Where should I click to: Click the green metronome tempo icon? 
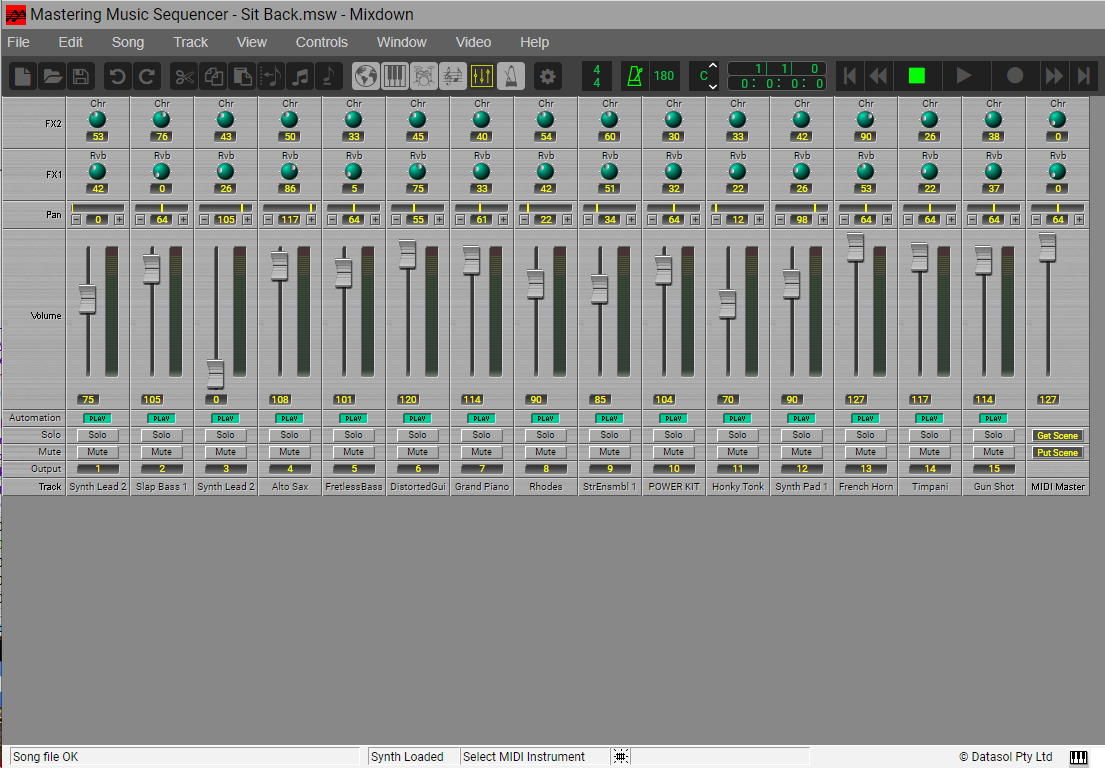point(634,76)
